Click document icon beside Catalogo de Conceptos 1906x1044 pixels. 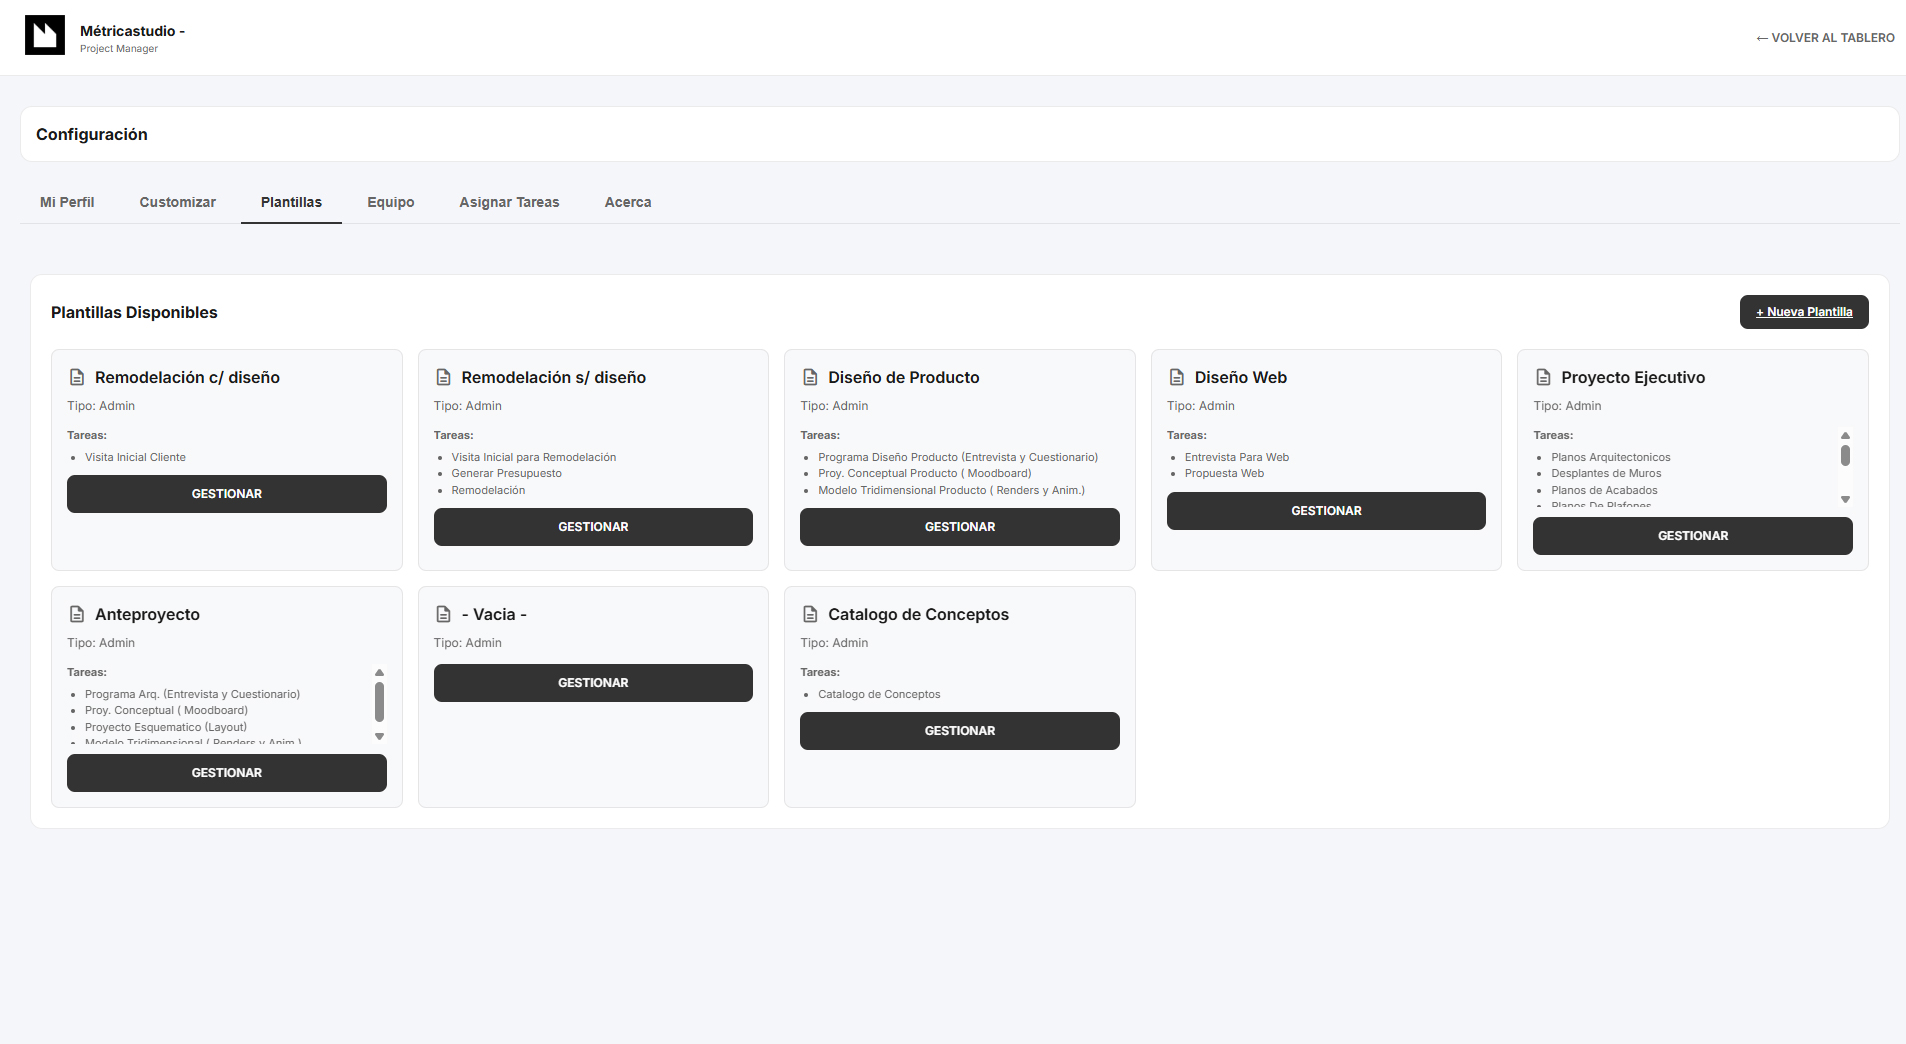click(x=810, y=614)
